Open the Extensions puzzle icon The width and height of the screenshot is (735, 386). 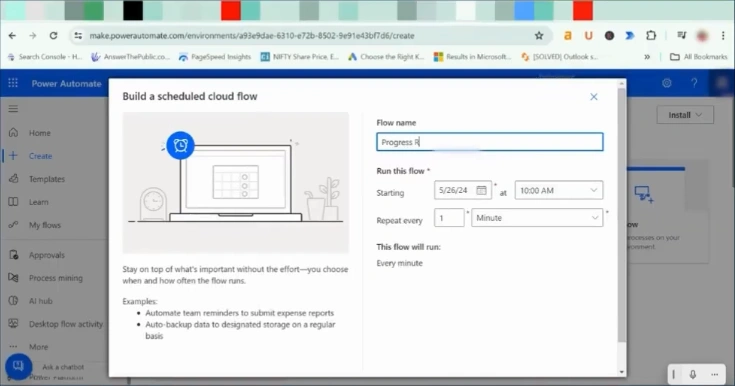click(651, 36)
